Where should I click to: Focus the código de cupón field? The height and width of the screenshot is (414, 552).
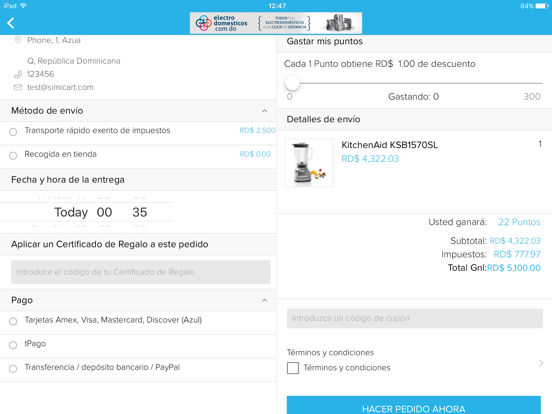click(x=414, y=318)
